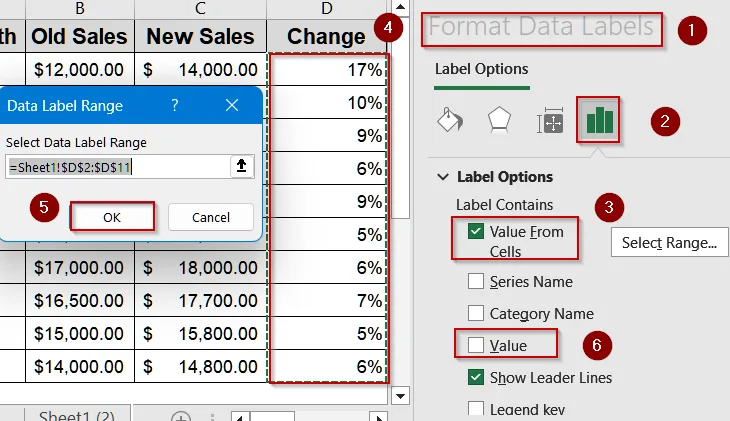
Task: Click the New Sales header cell
Action: coord(200,36)
